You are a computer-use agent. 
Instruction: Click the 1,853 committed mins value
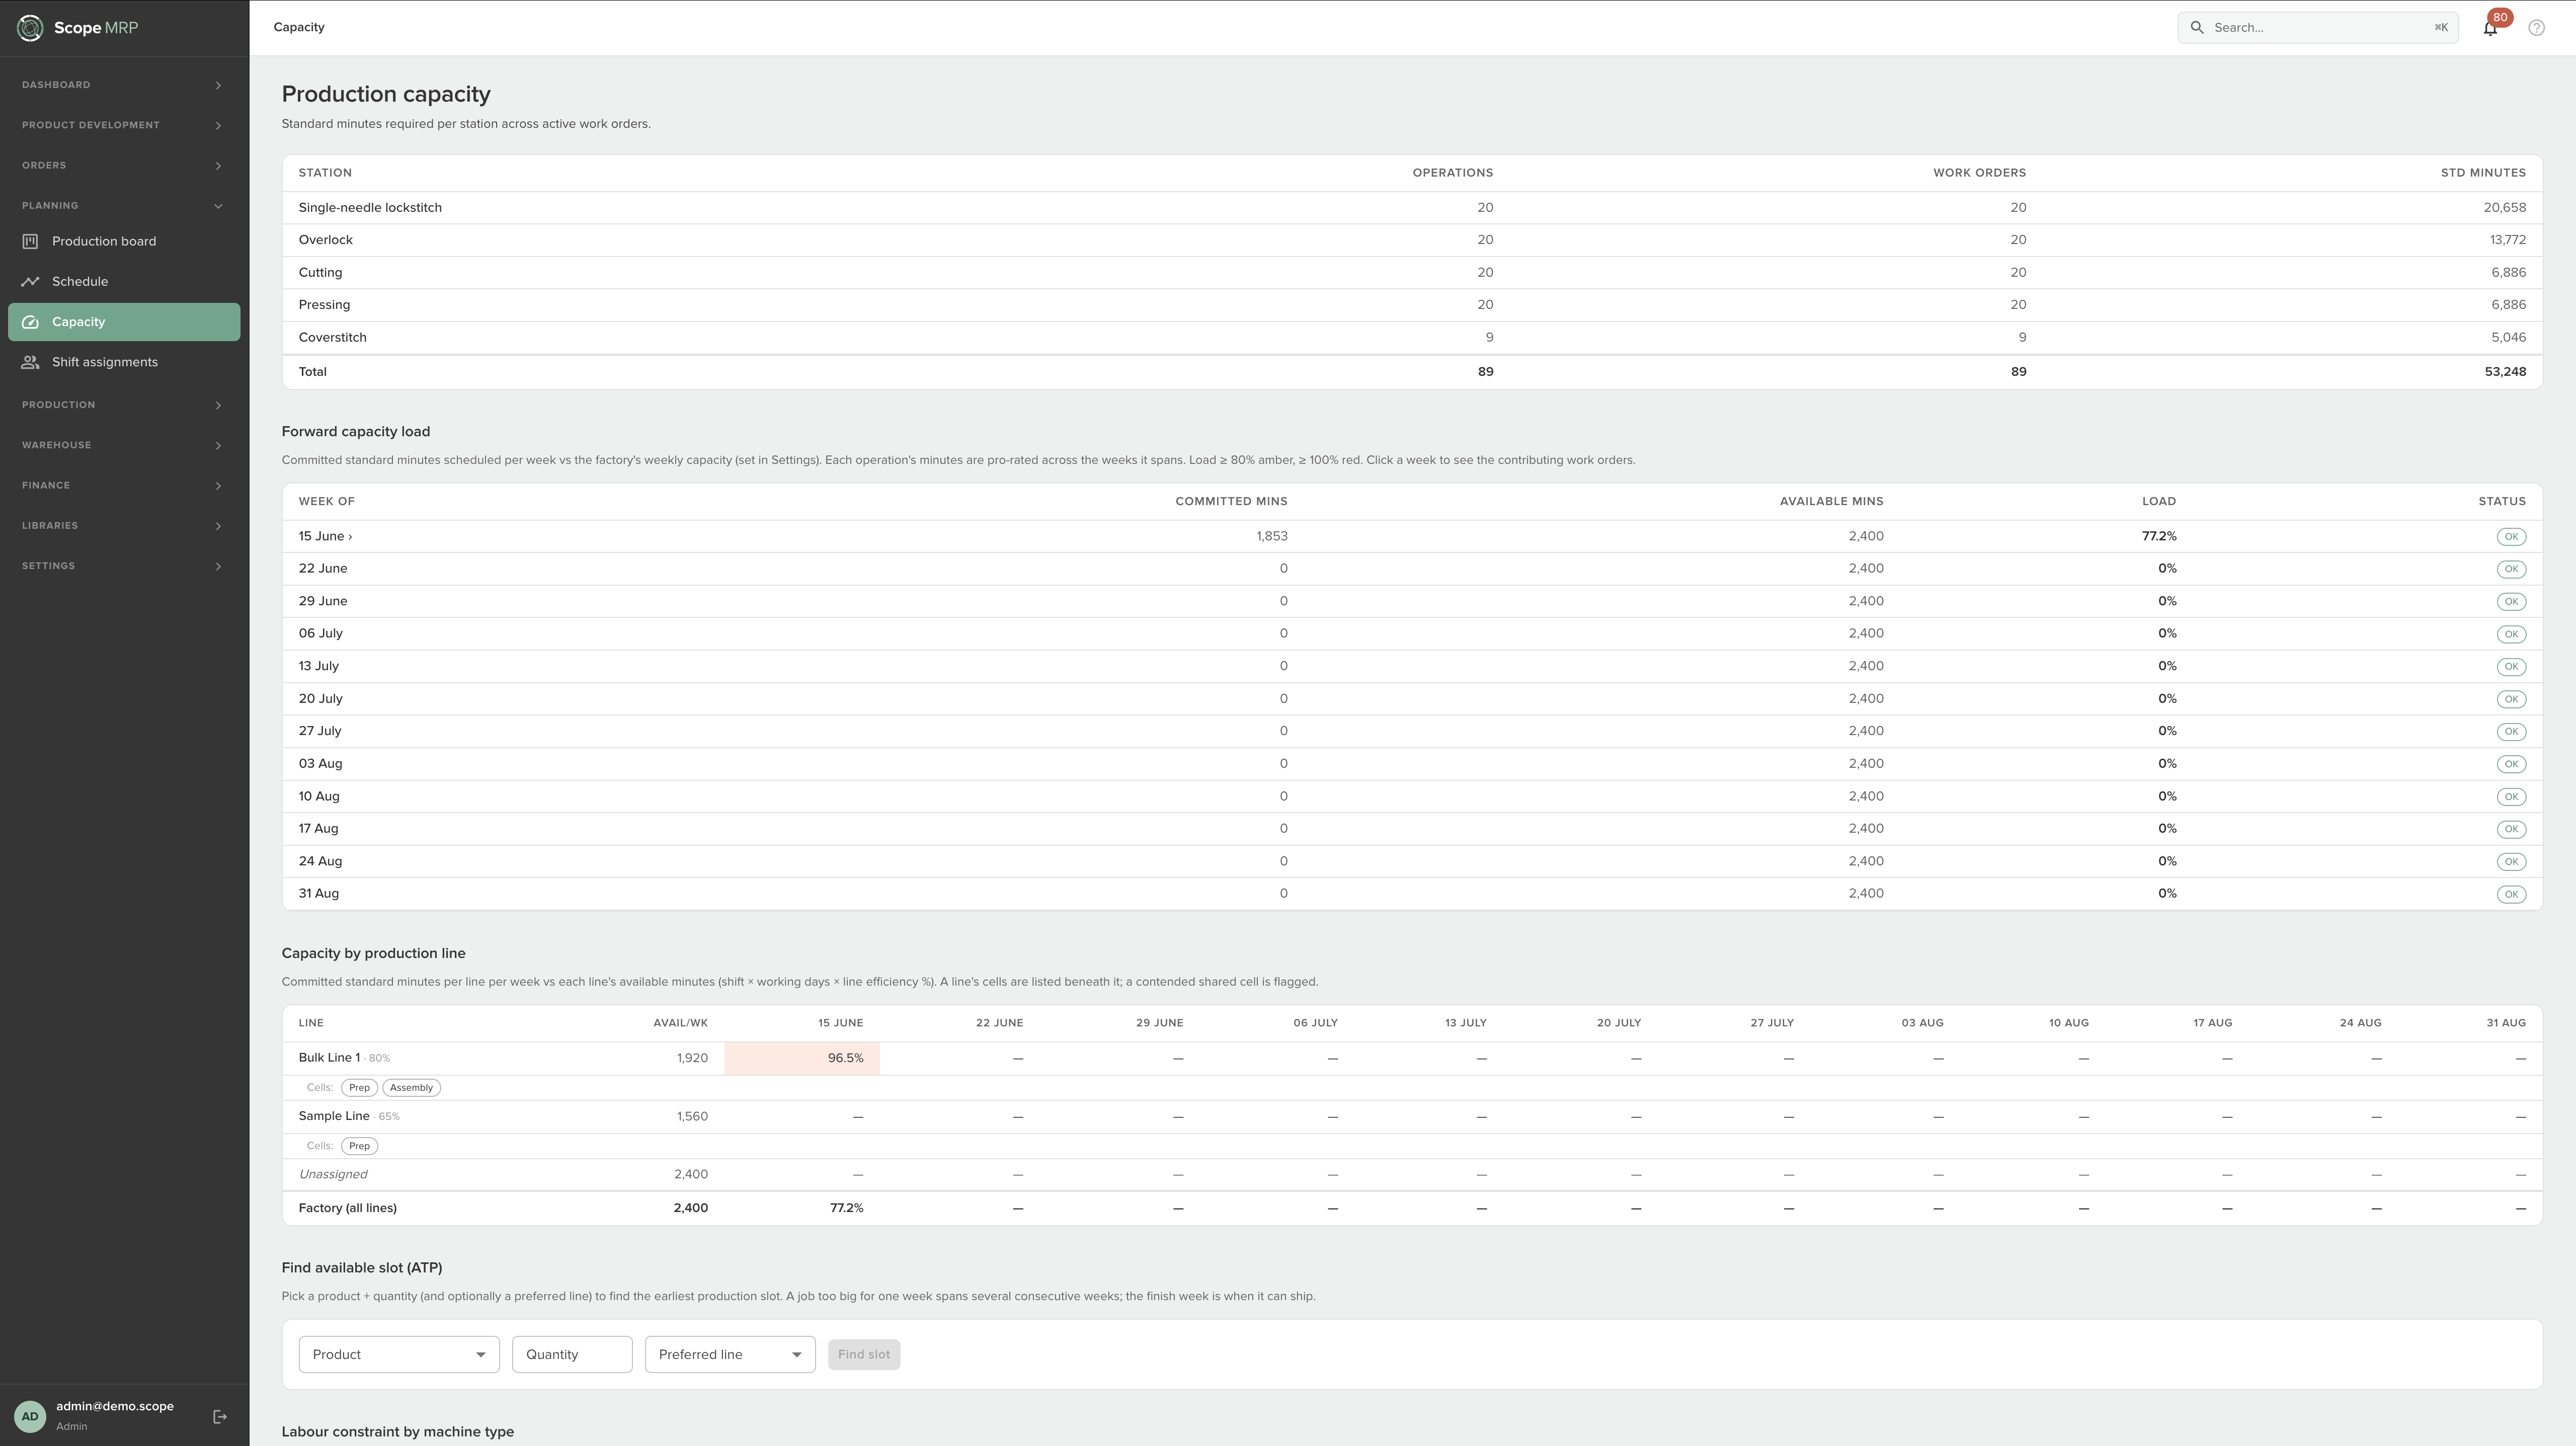(x=1272, y=536)
